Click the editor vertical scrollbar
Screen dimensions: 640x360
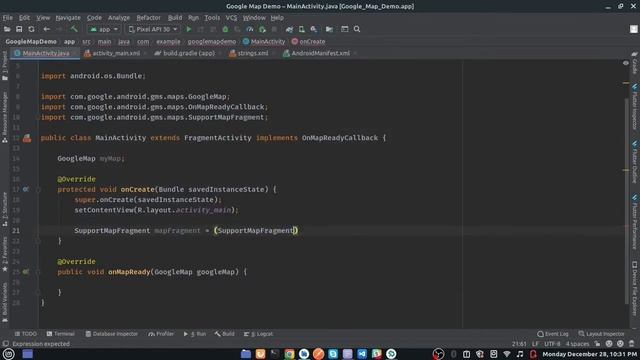click(626, 200)
